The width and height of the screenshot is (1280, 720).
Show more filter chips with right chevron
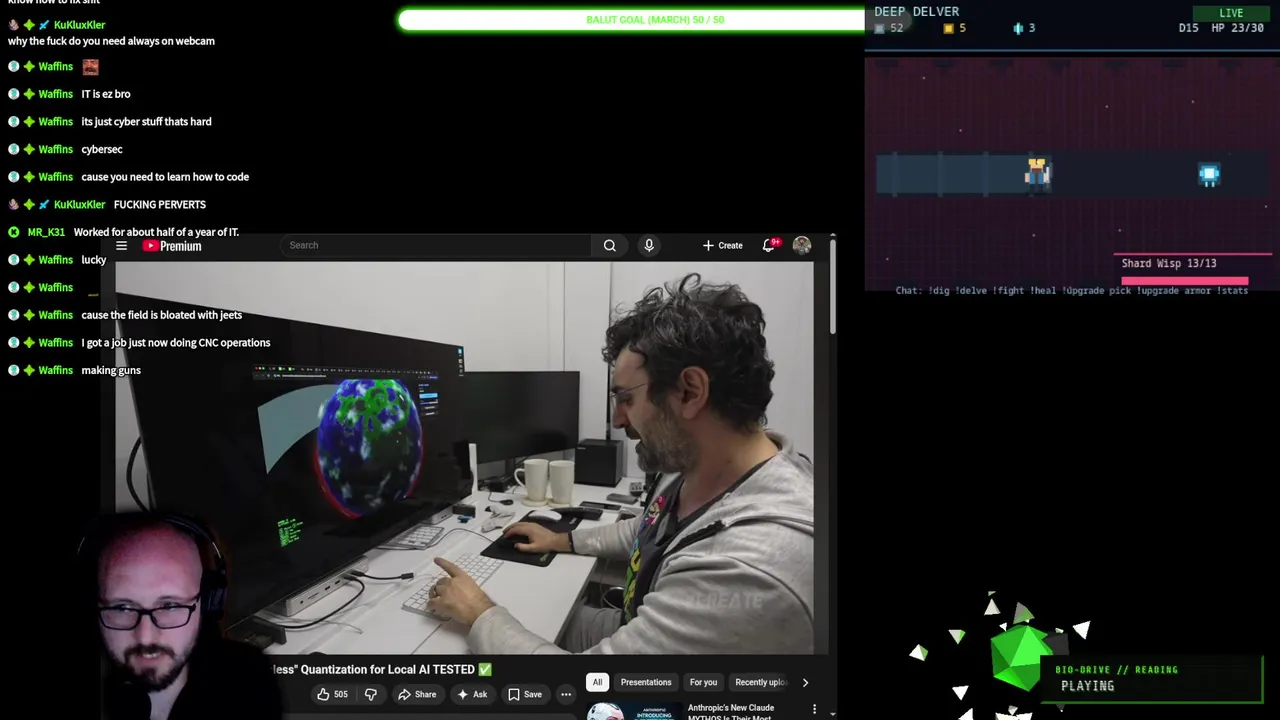click(x=805, y=682)
